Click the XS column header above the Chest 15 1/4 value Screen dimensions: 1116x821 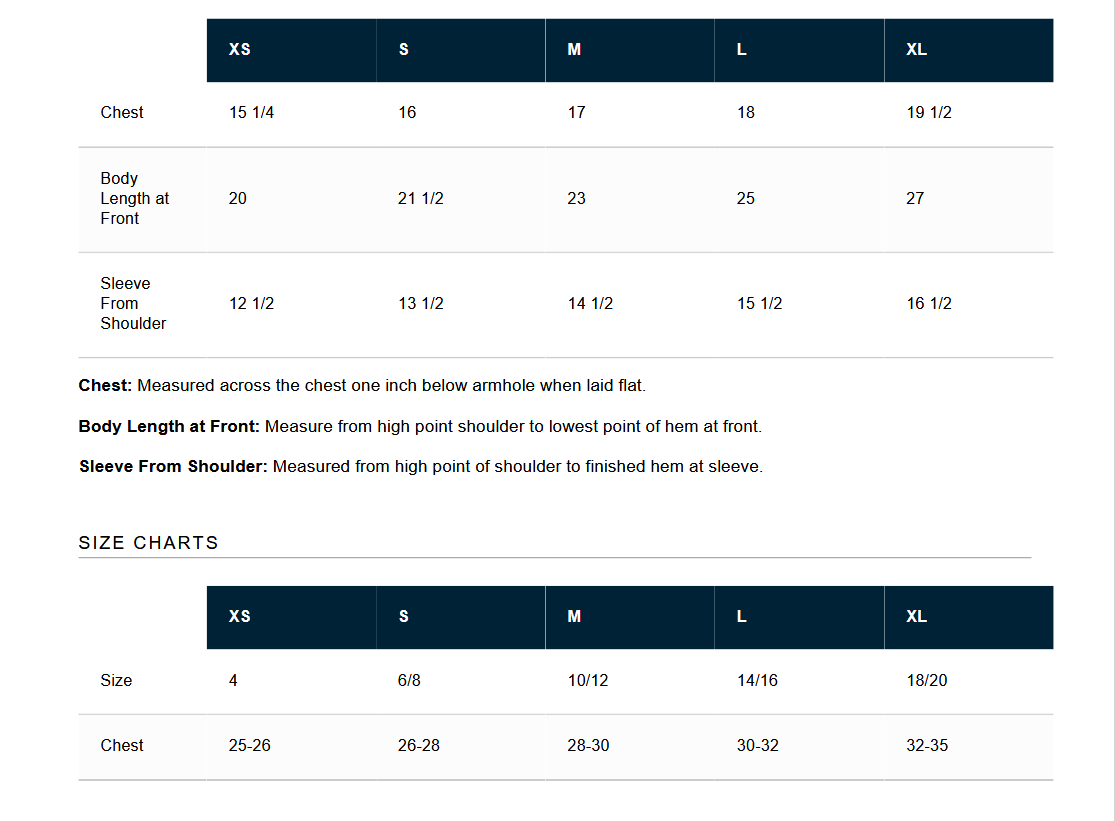tap(240, 49)
